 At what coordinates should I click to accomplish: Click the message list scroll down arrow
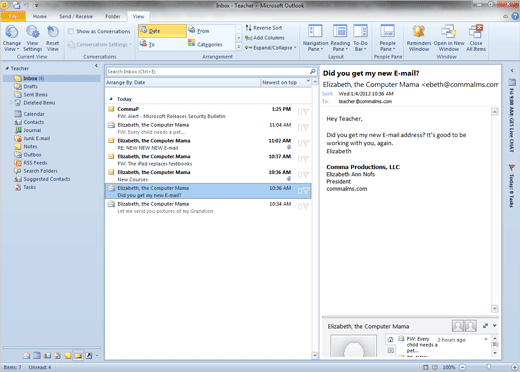click(315, 356)
